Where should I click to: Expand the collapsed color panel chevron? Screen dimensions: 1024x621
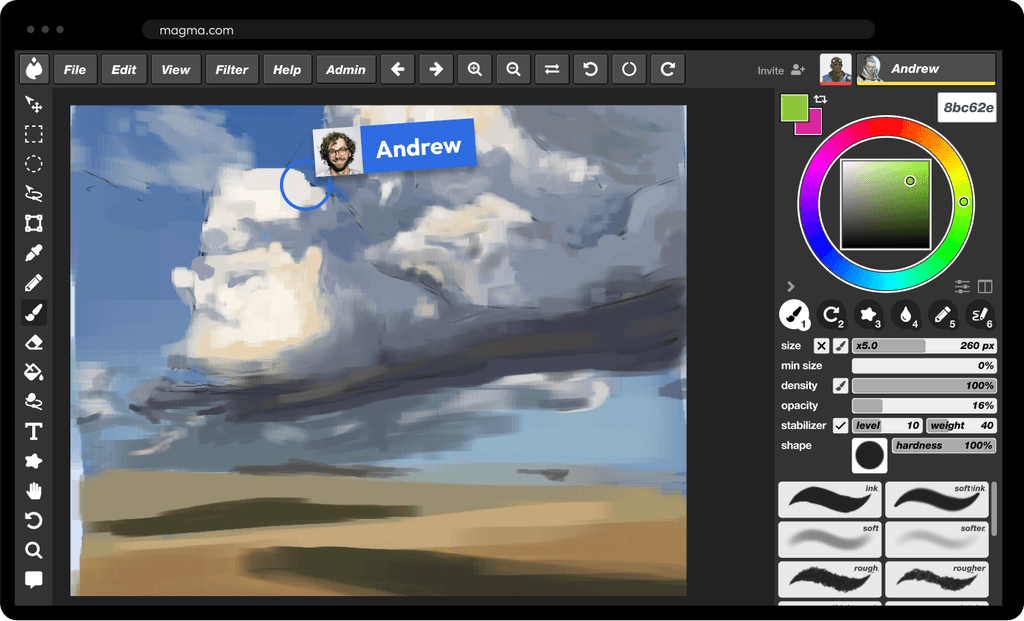click(791, 285)
